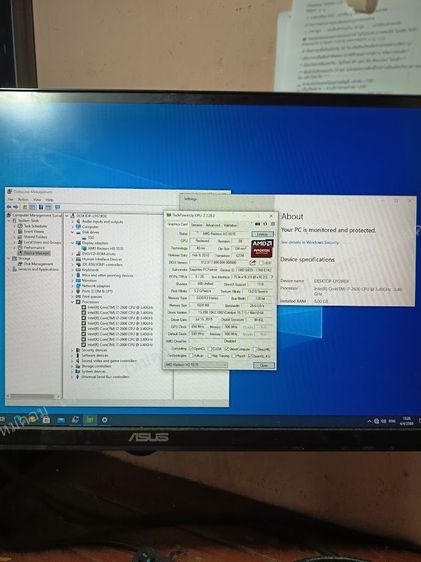Image resolution: width=421 pixels, height=562 pixels.
Task: Click the Back arrow in Computer Management toolbar
Action: (x=9, y=207)
